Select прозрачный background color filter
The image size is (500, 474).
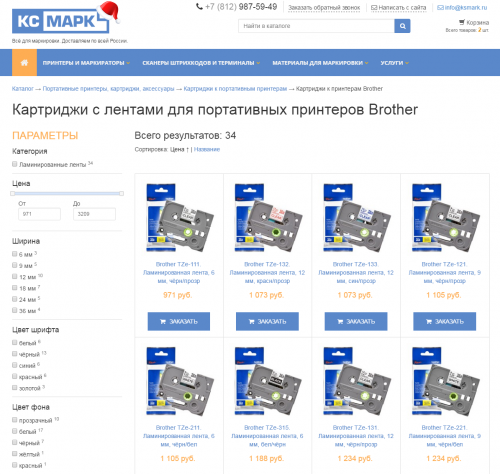[15, 420]
